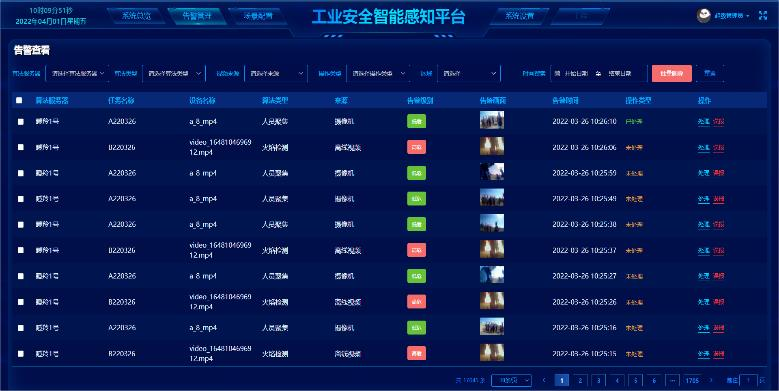The height and width of the screenshot is (391, 779).
Task: Go to next page arrow in pagination
Action: tap(710, 381)
